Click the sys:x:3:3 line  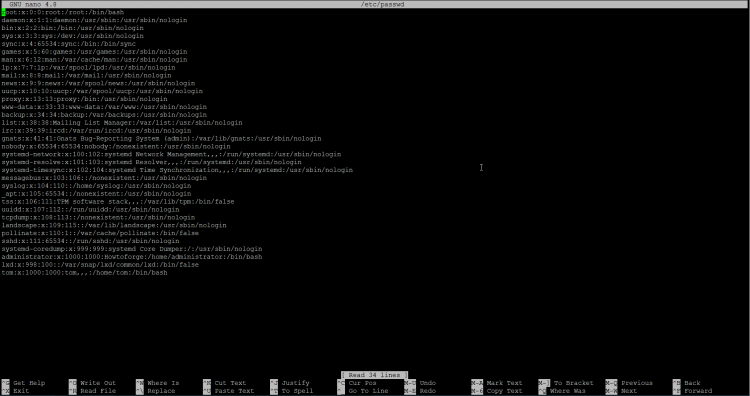pyautogui.click(x=73, y=36)
